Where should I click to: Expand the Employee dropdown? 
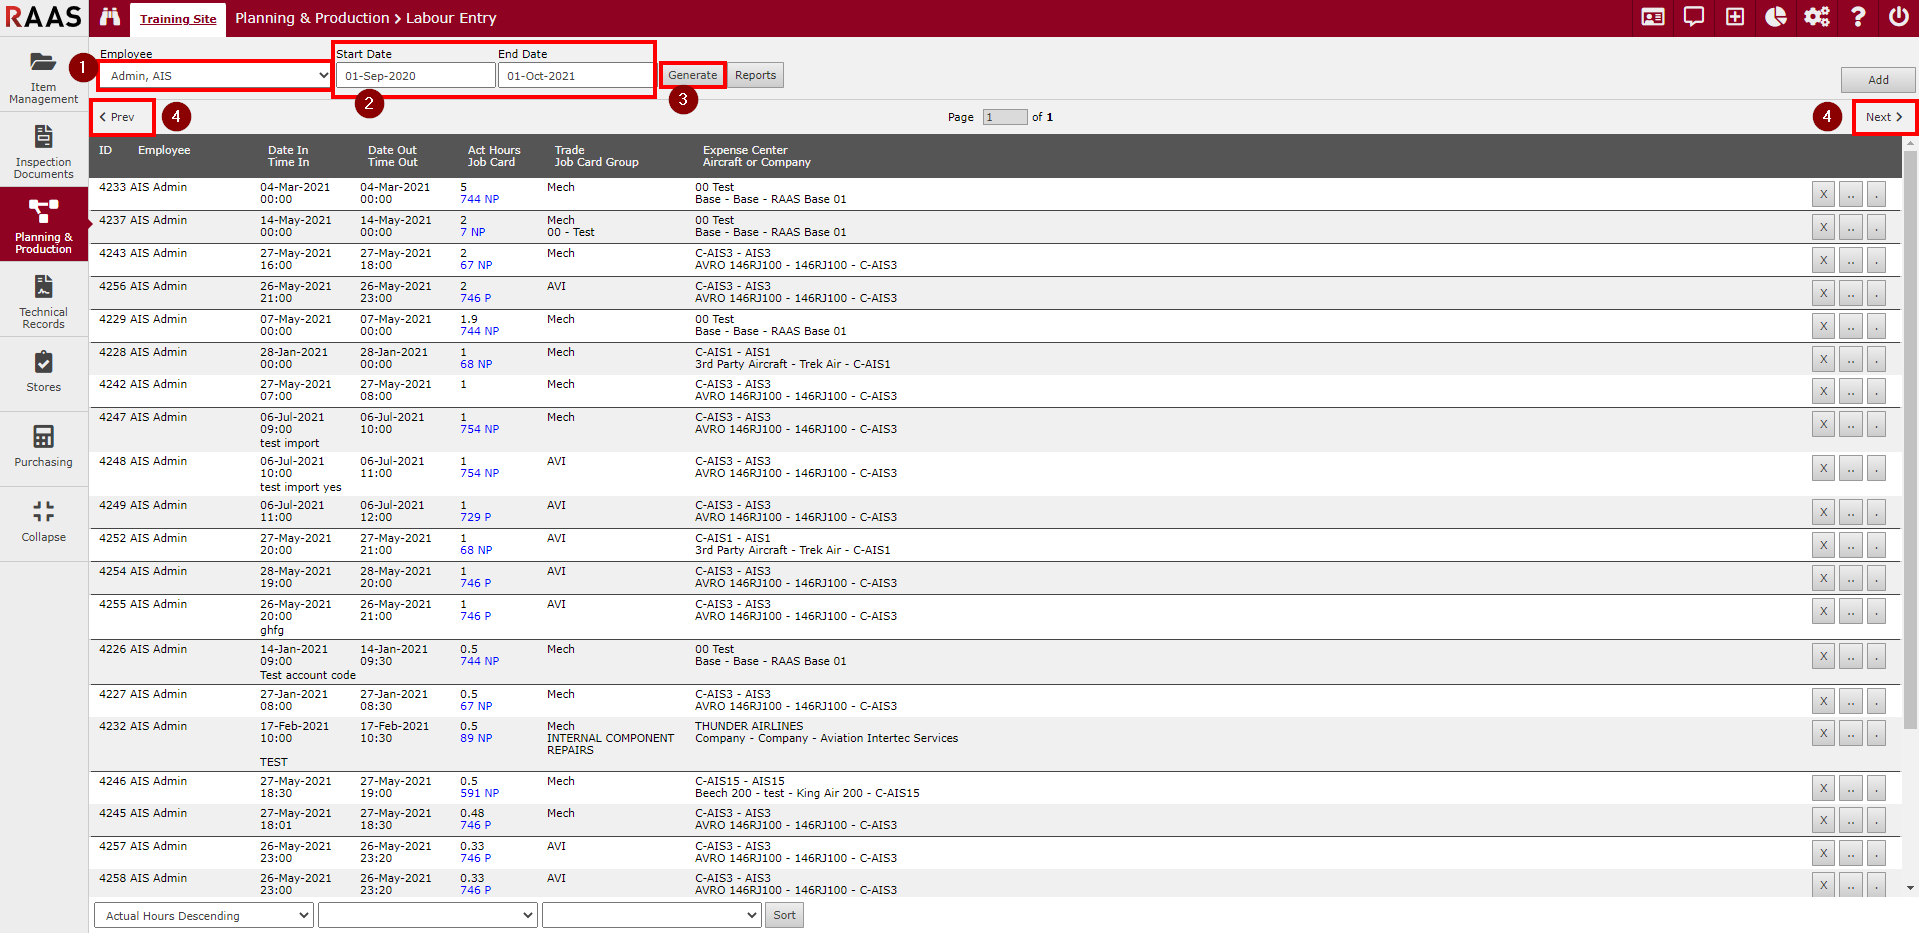216,76
